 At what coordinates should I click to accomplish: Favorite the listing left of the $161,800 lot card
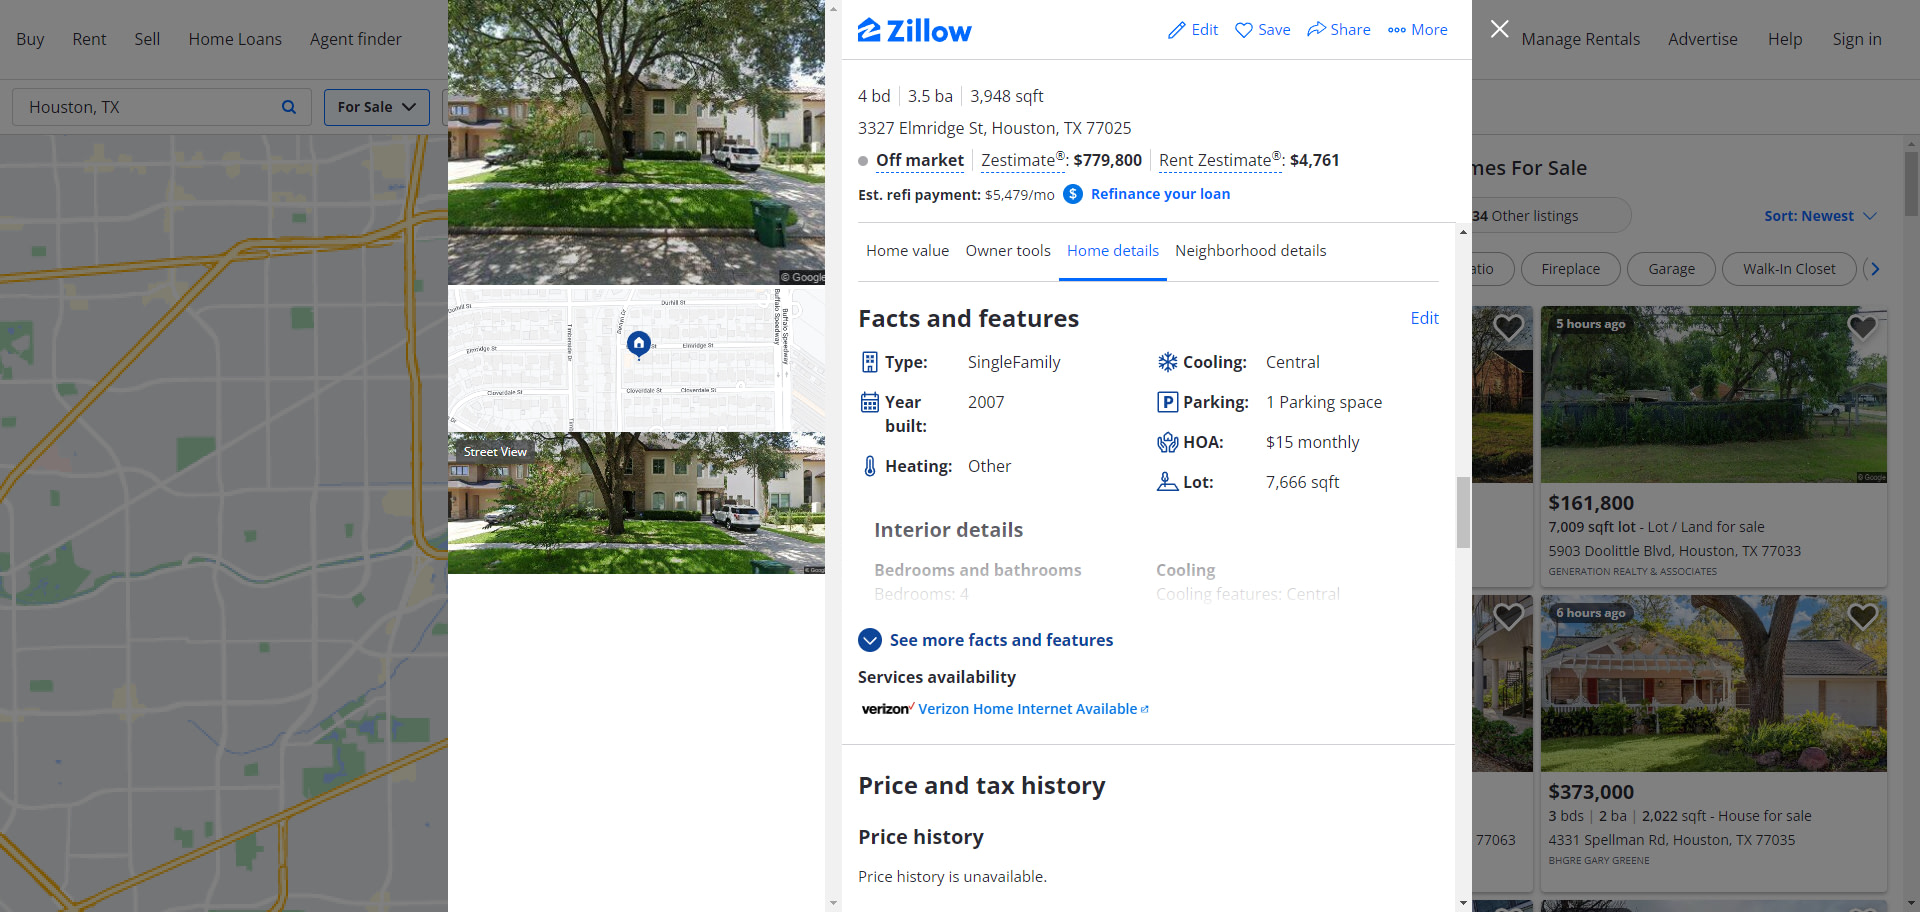[x=1508, y=327]
